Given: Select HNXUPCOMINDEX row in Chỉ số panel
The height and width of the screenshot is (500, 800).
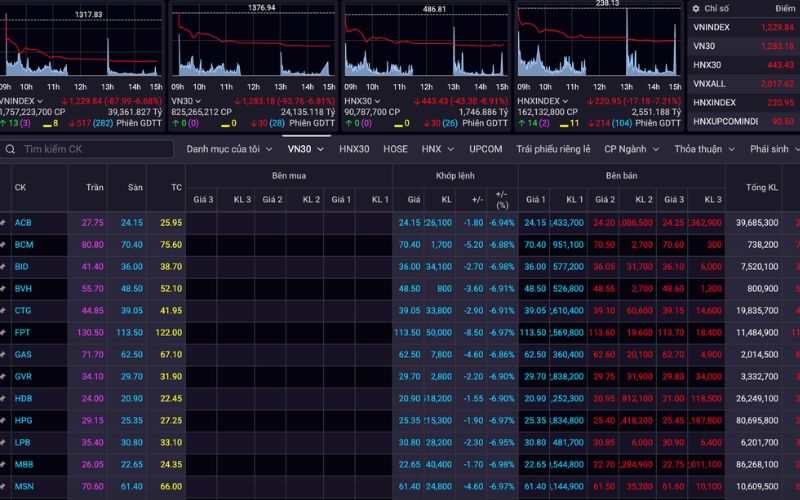Looking at the screenshot, I should [x=744, y=121].
